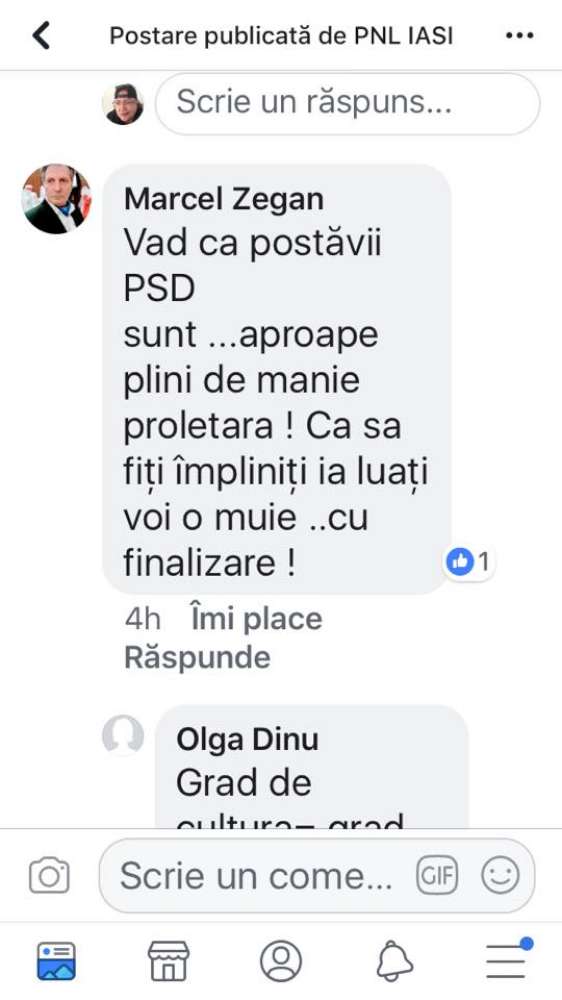This screenshot has width=562, height=1000.
Task: Open the three-dot post options menu
Action: point(519,36)
